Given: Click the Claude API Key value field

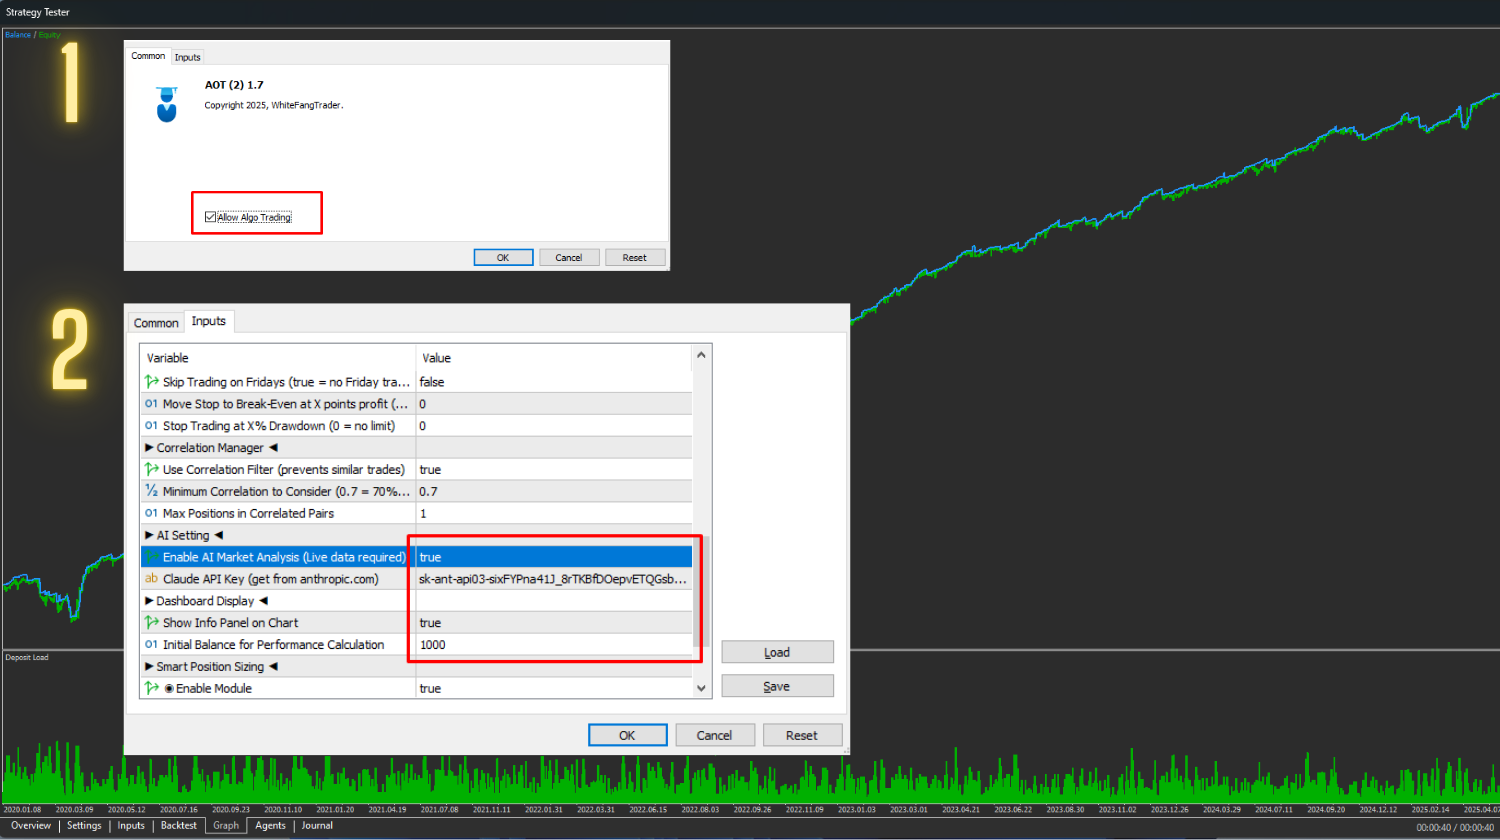Looking at the screenshot, I should click(554, 579).
